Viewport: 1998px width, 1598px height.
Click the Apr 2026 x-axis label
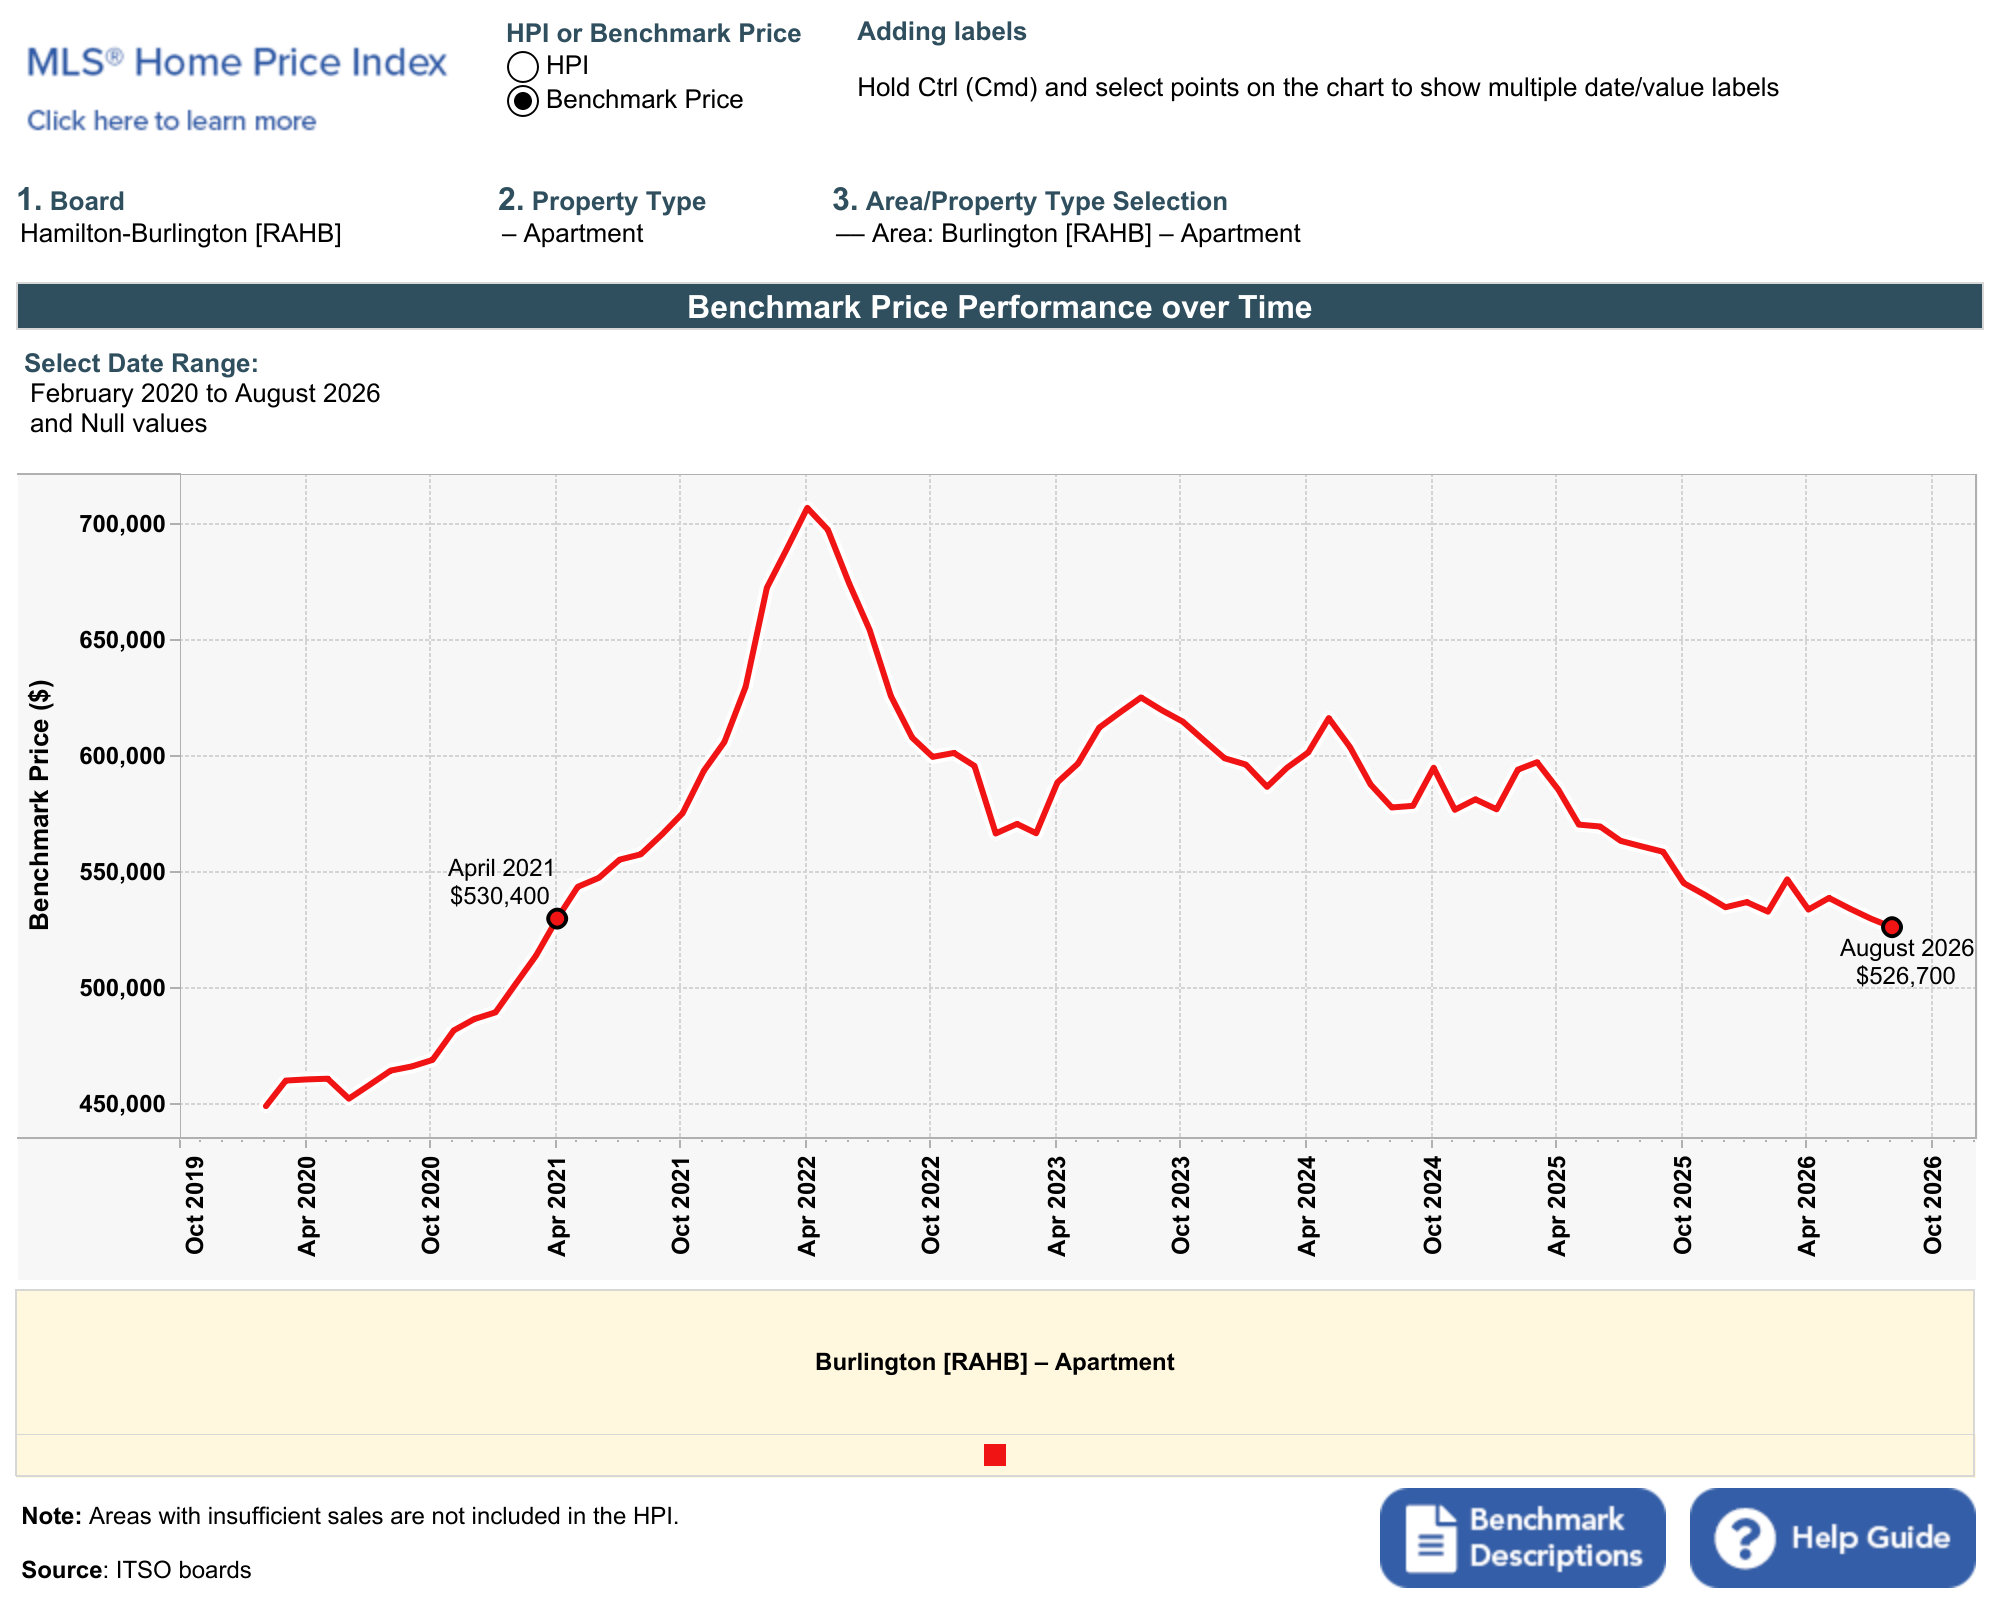pyautogui.click(x=1807, y=1205)
